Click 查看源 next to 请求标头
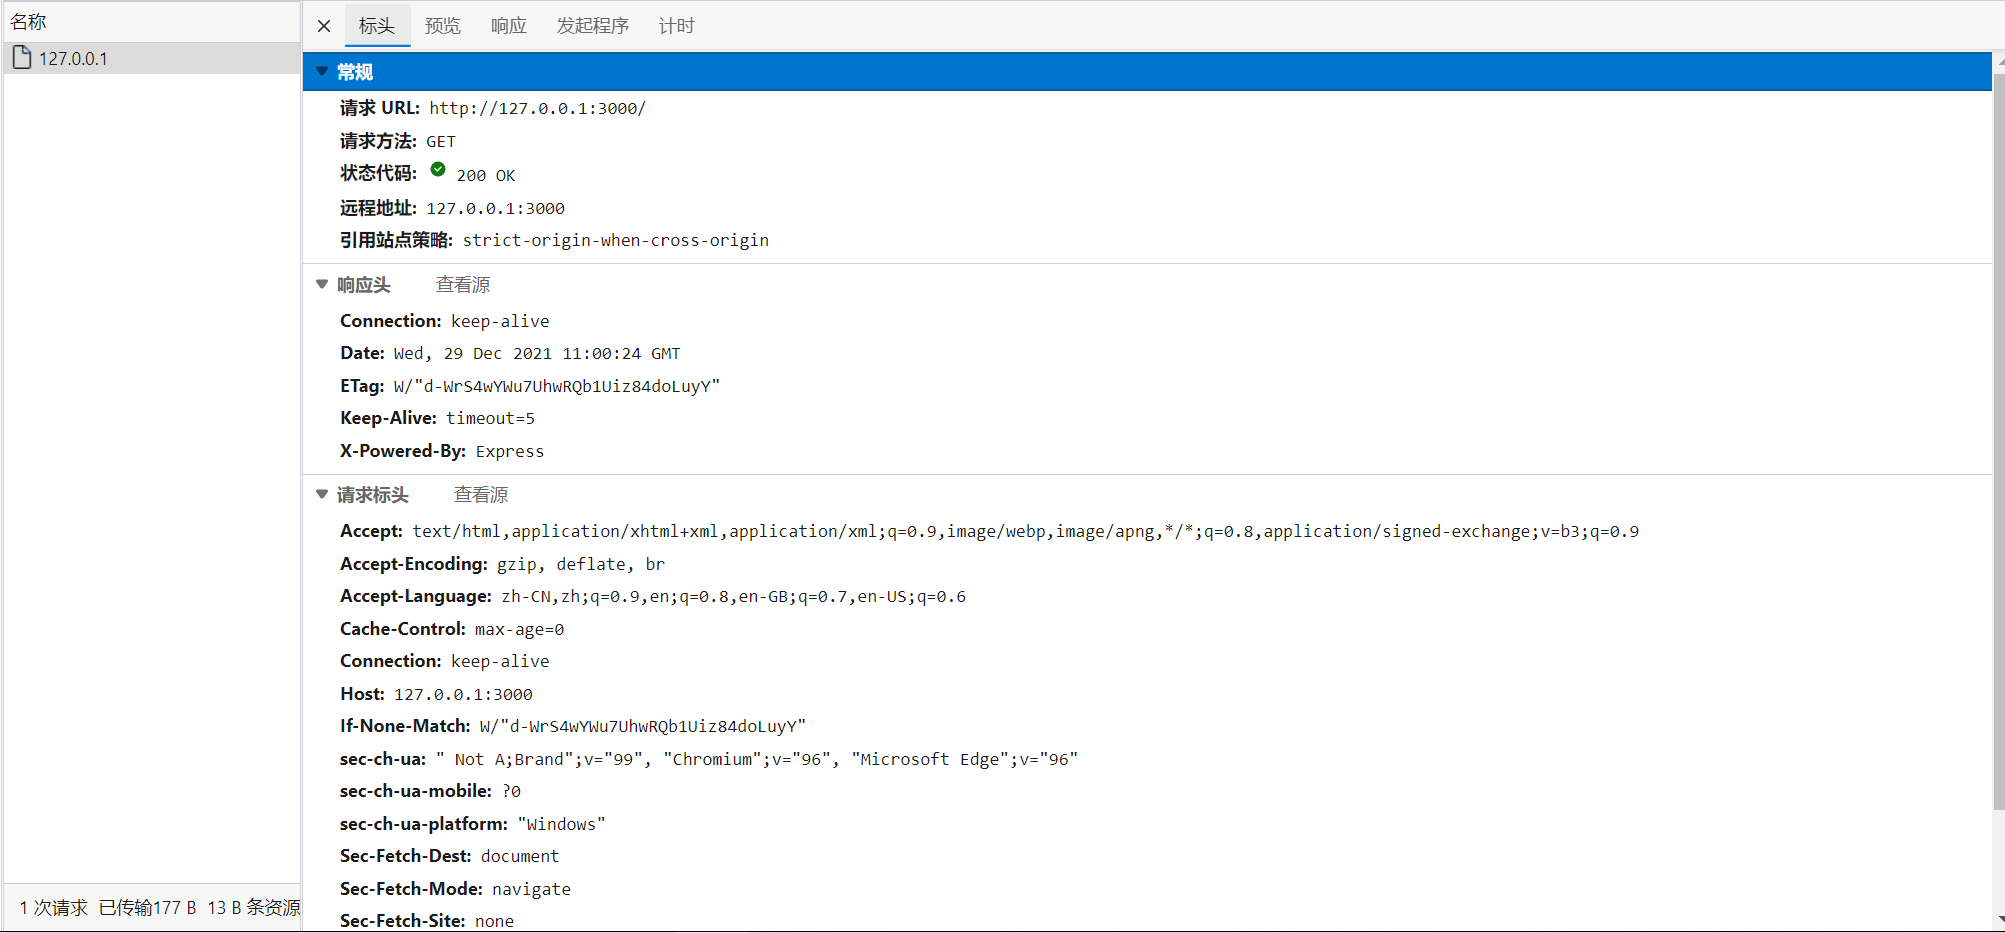Viewport: 2005px width, 933px height. point(480,494)
